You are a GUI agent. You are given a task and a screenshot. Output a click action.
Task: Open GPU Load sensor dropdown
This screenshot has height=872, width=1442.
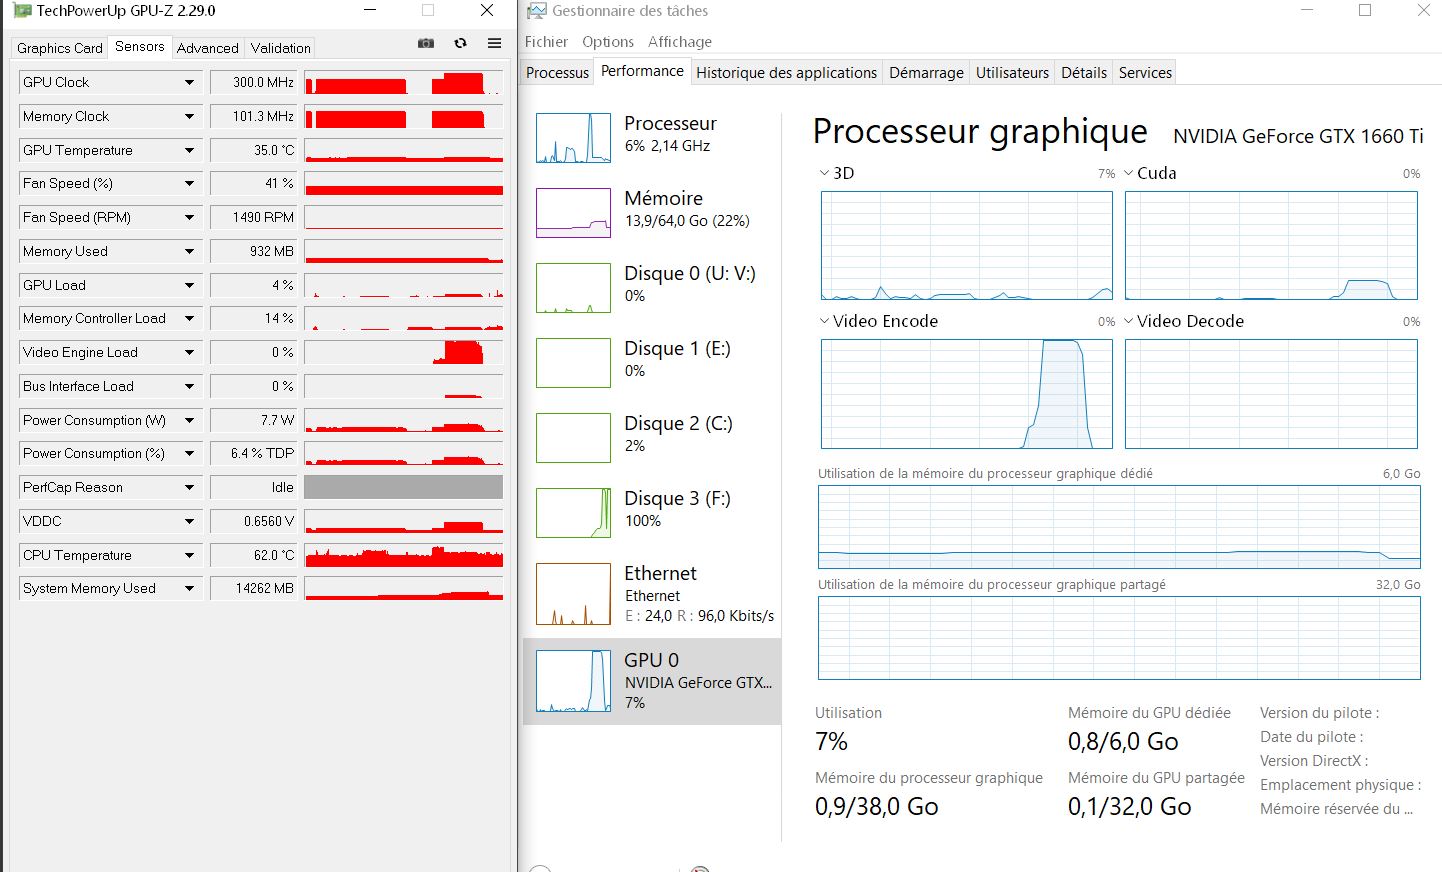[x=189, y=285]
